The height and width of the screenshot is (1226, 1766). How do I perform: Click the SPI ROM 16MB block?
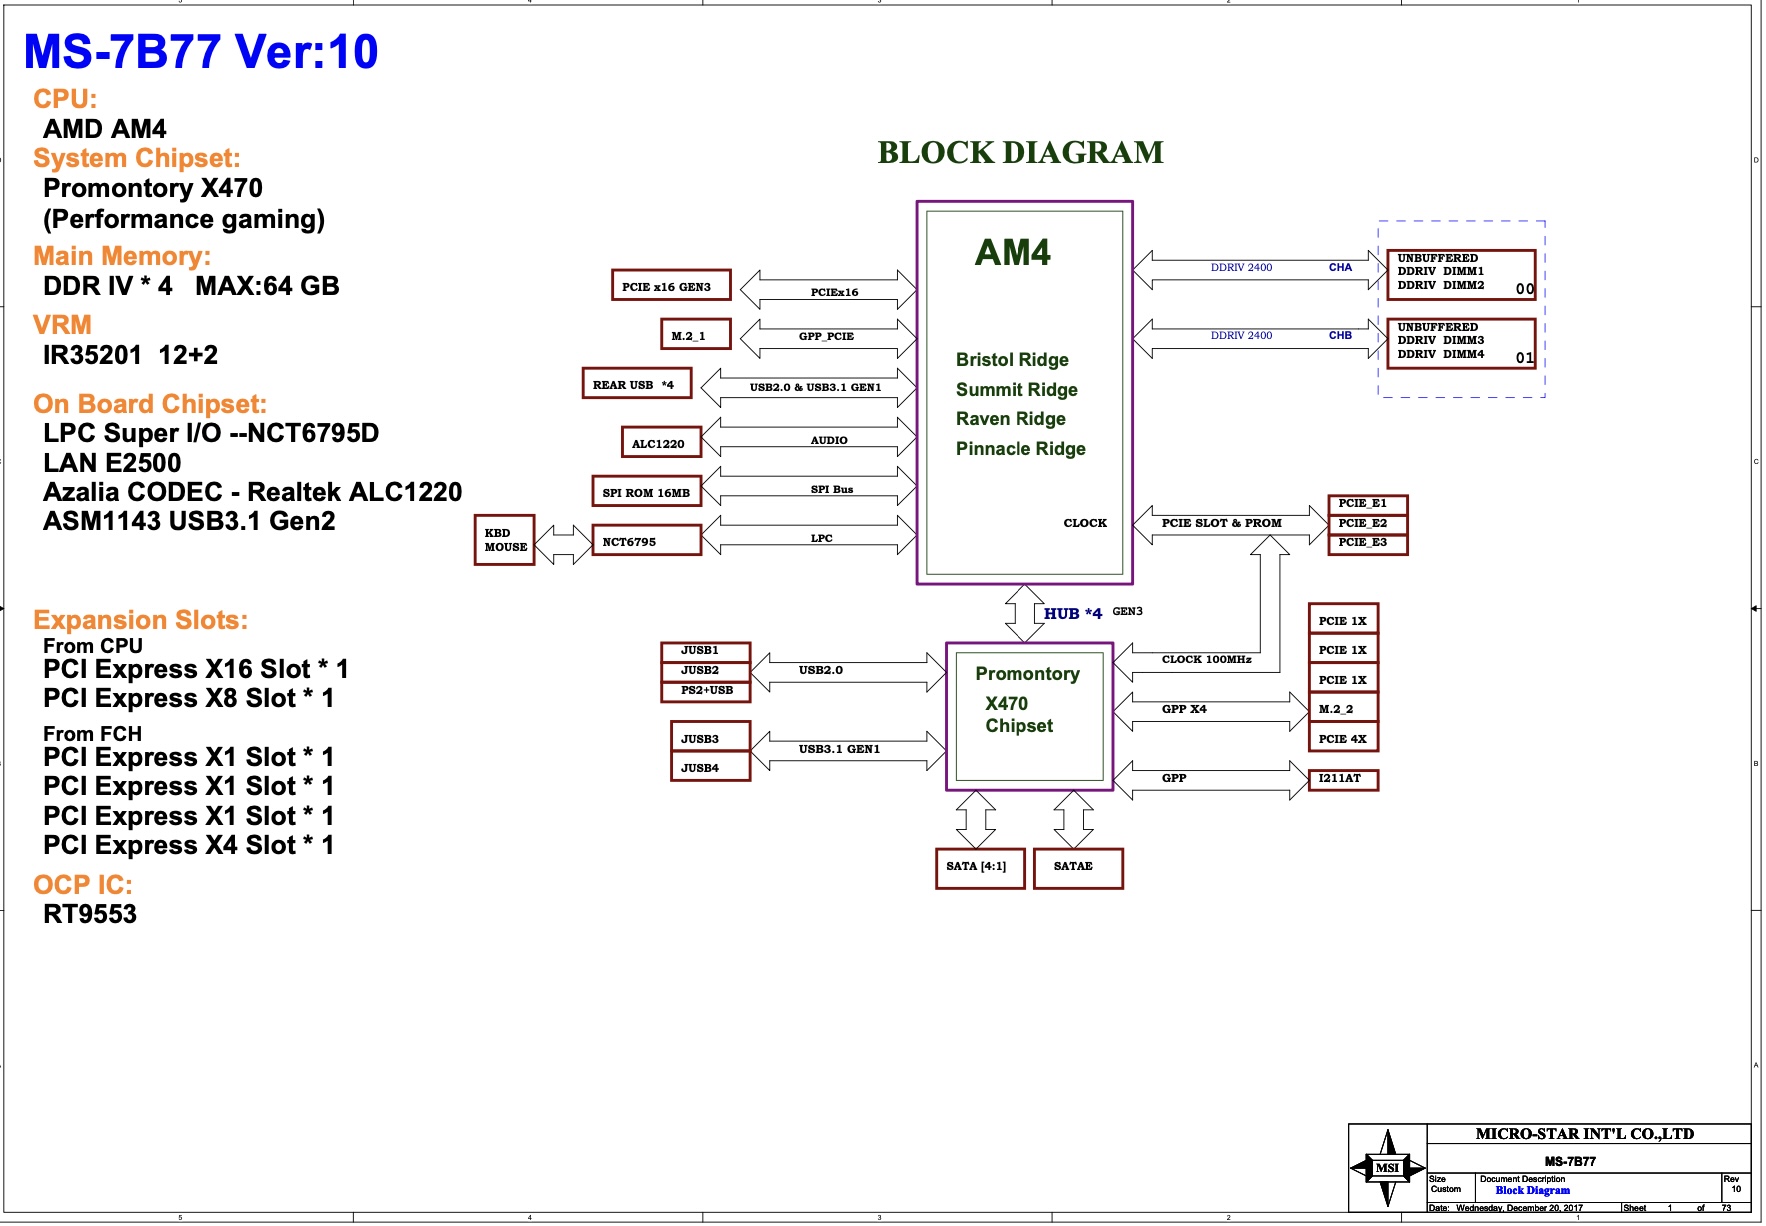(x=647, y=492)
